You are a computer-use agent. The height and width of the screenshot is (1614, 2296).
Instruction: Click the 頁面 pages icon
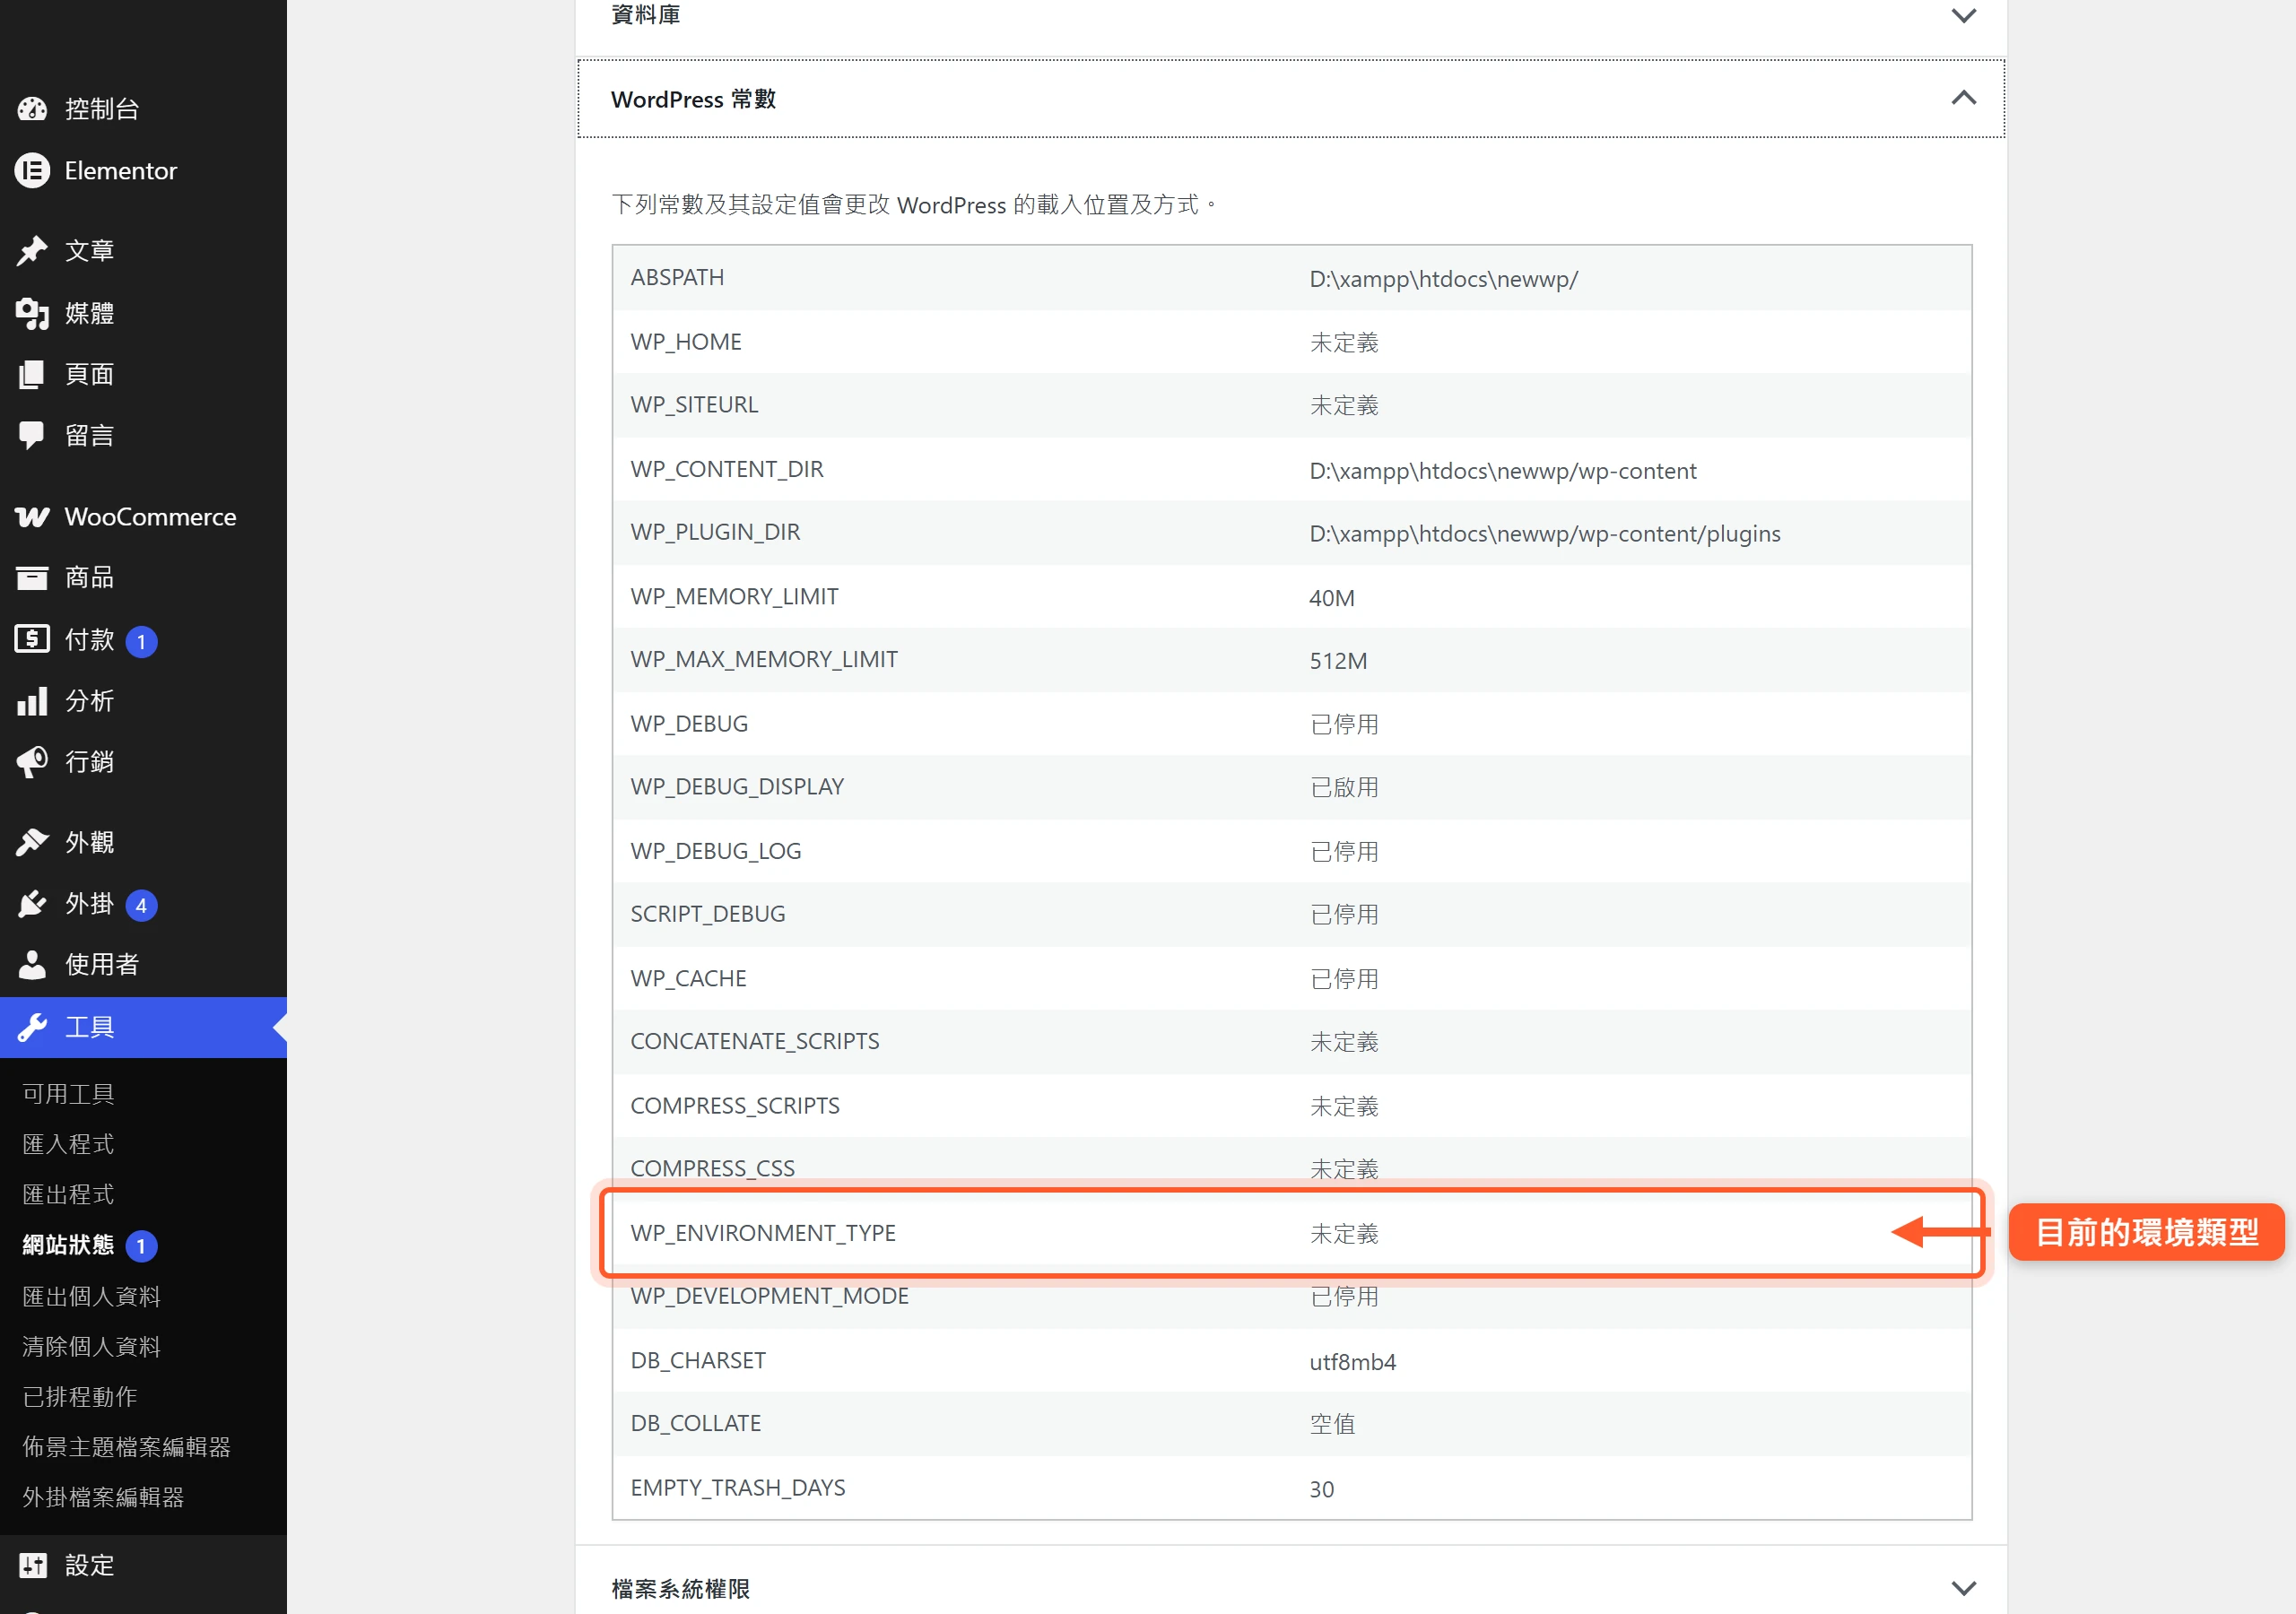pos(32,374)
